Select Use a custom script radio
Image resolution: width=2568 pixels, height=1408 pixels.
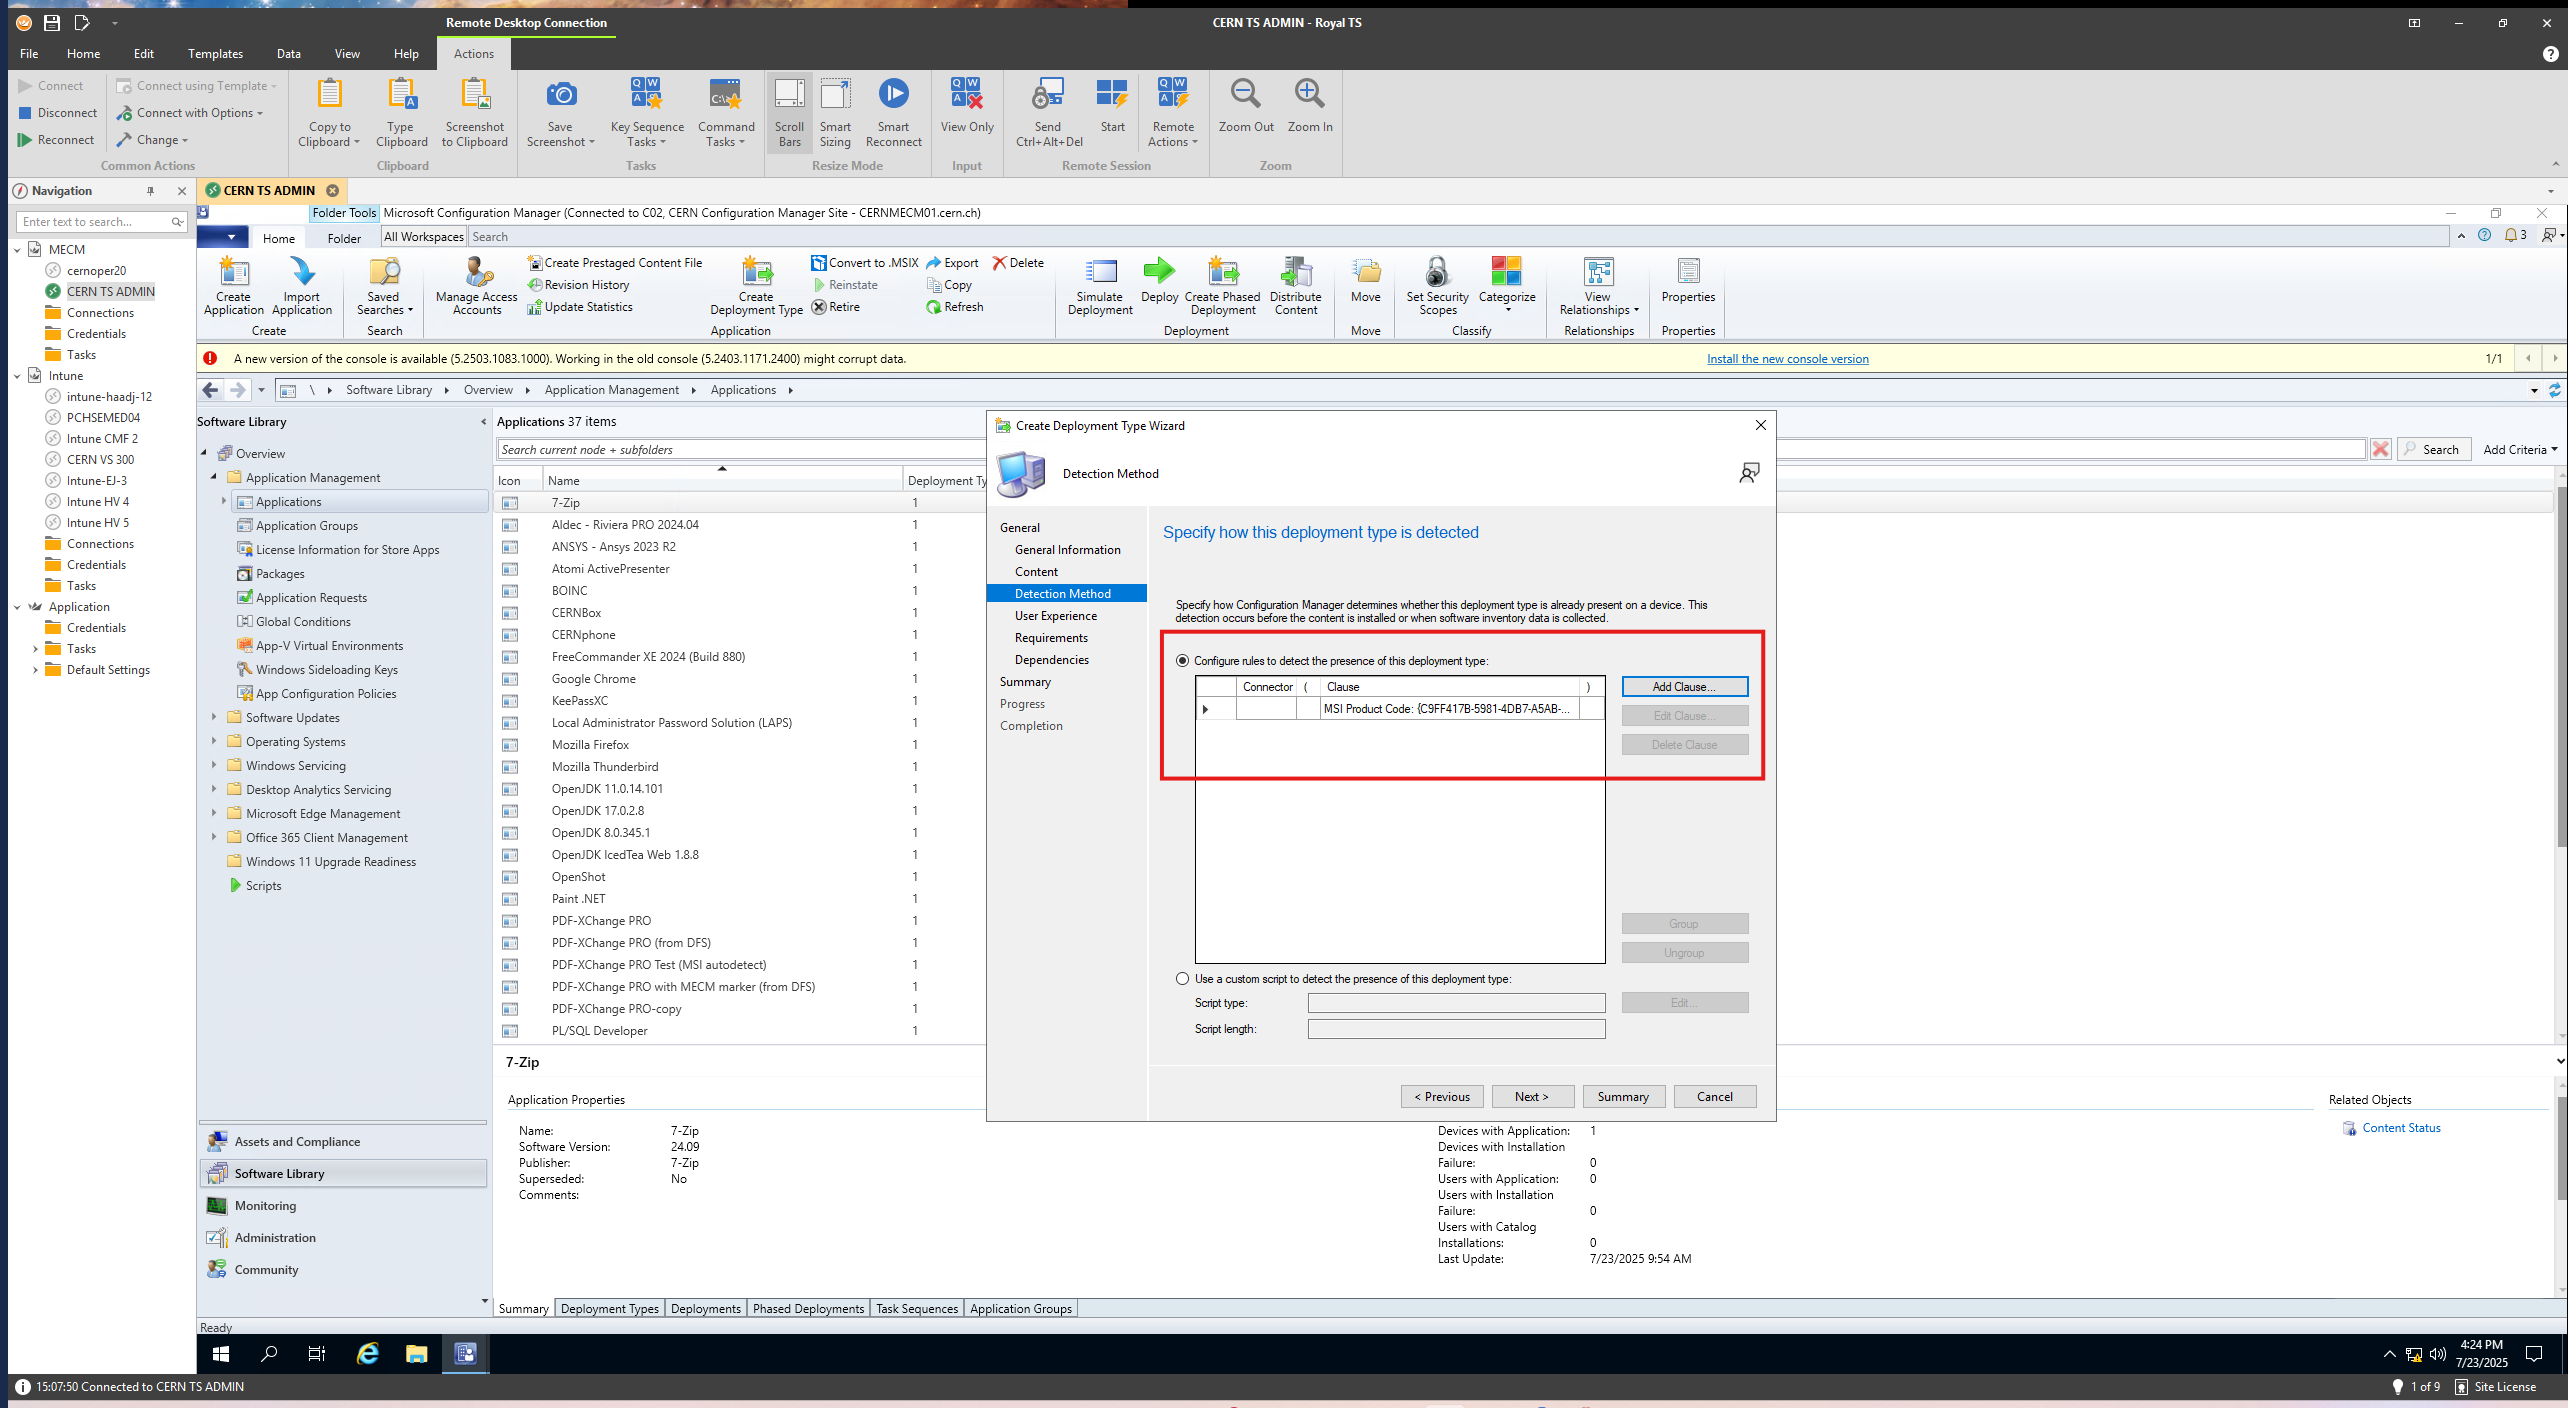(1183, 979)
